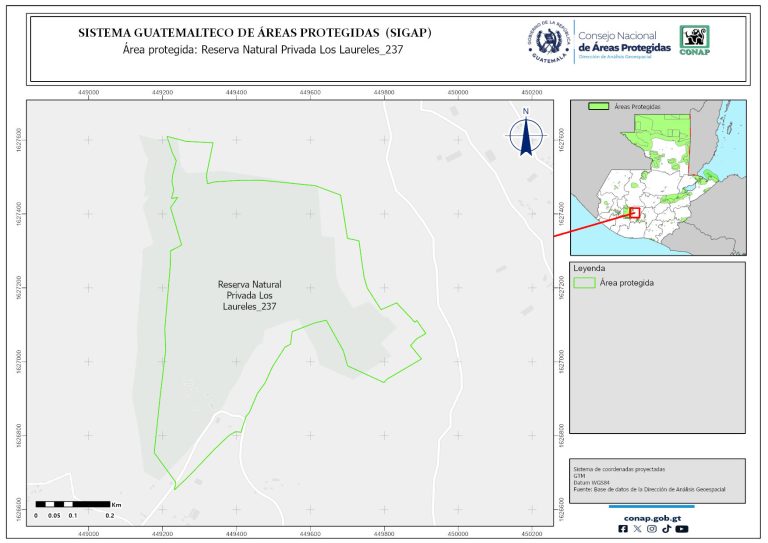The image size is (768, 543).
Task: Click the red locator square on inset map
Action: [x=634, y=212]
